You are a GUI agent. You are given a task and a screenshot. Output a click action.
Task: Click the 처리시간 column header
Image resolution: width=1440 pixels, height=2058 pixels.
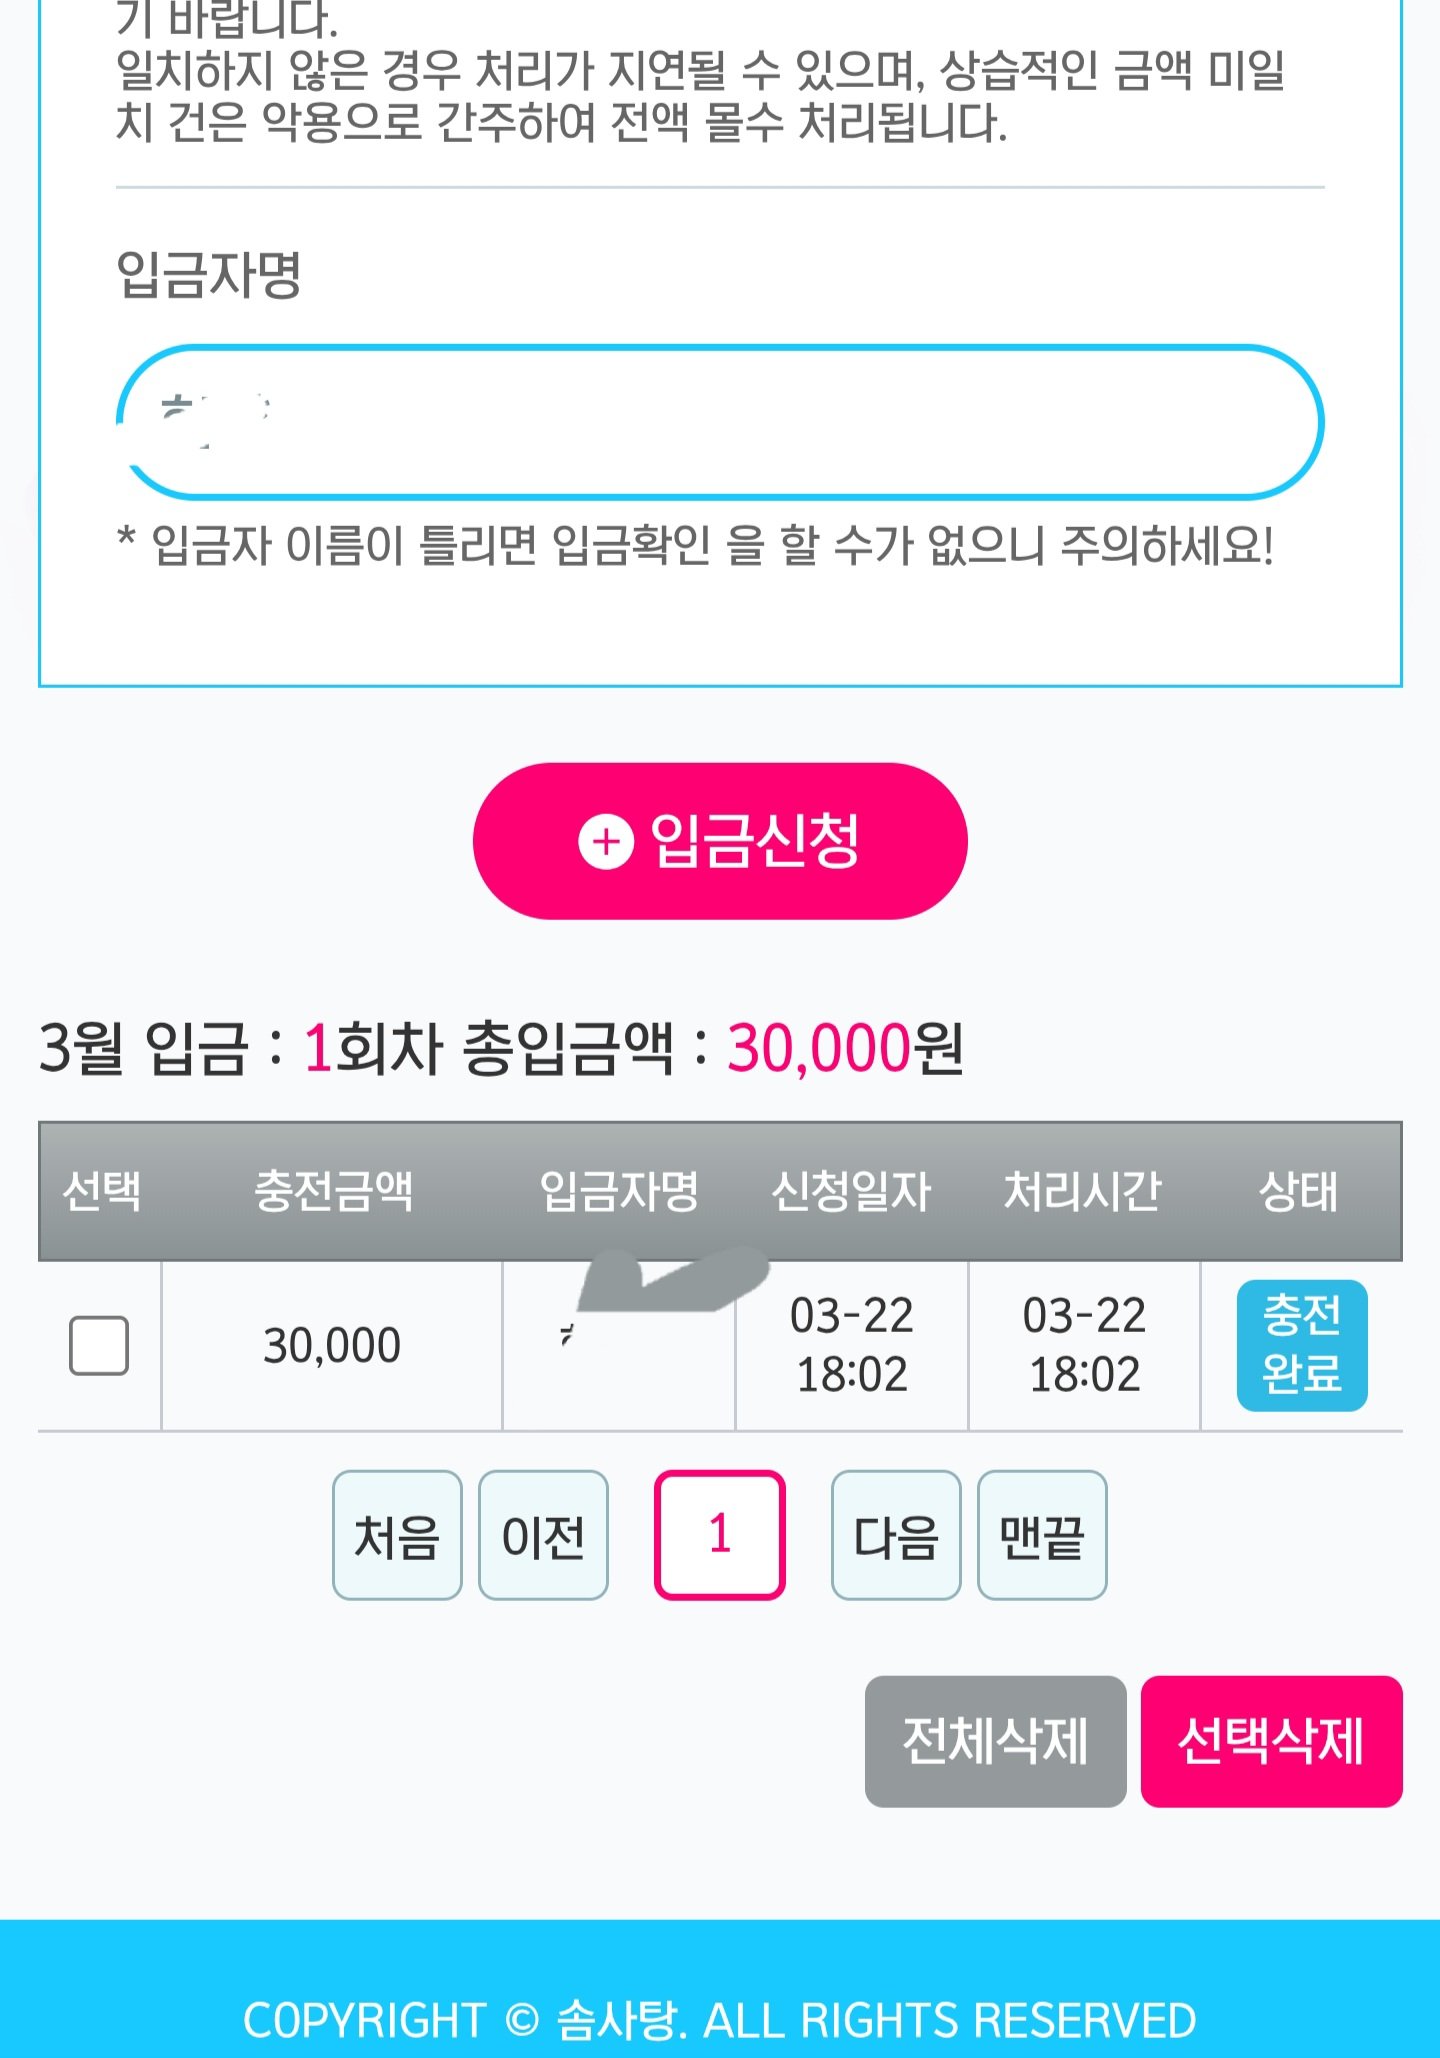(x=1083, y=1191)
